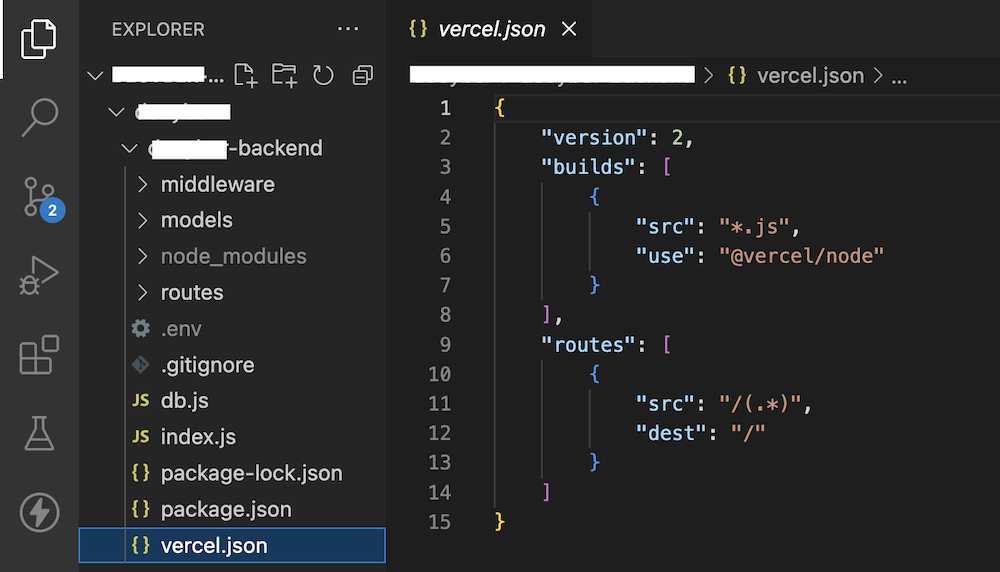The height and width of the screenshot is (572, 1000).
Task: Open the Extensions view icon
Action: (38, 355)
